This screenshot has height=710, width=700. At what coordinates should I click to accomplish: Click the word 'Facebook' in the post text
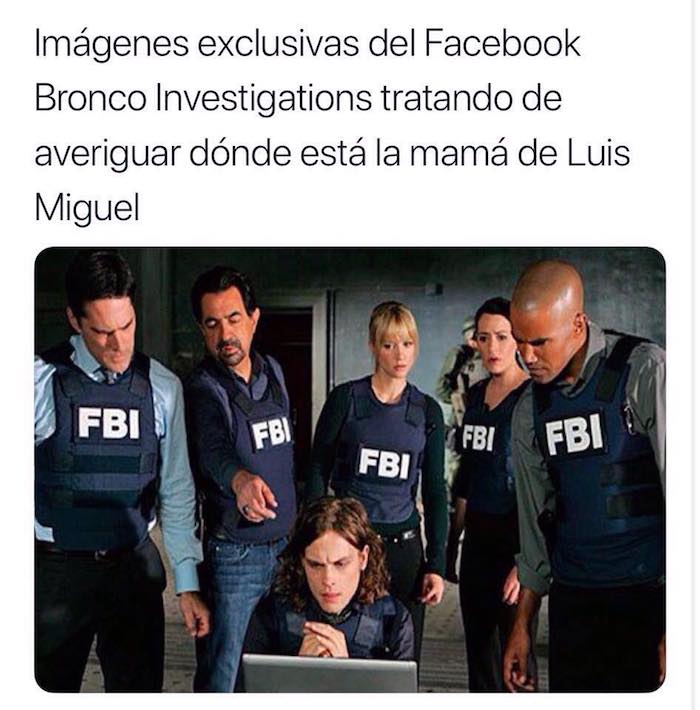click(502, 44)
